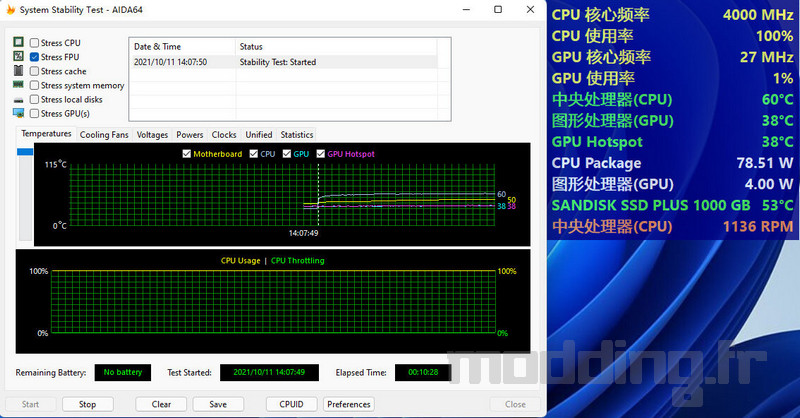Screen dimensions: 800x418
Task: Tick Stress system memory checkbox
Action: pos(34,85)
